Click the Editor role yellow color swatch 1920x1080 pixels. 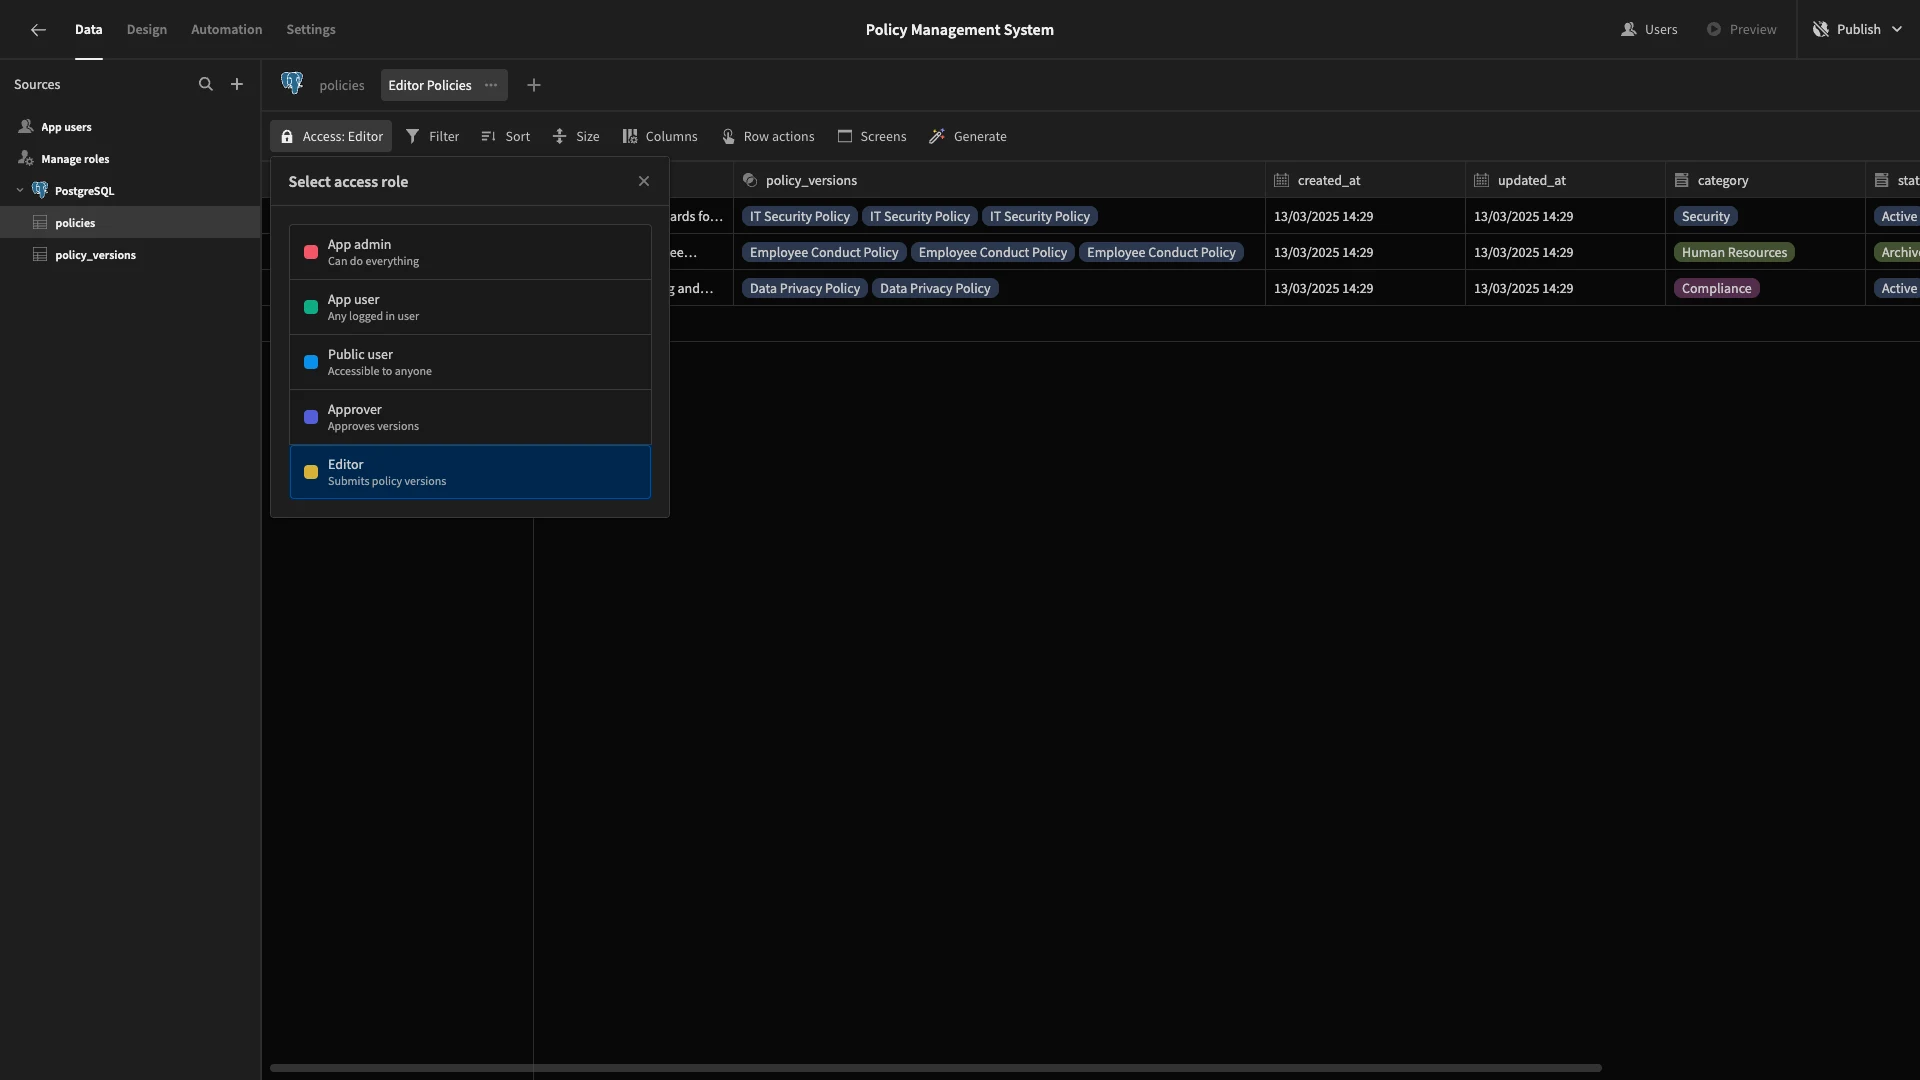pyautogui.click(x=311, y=472)
